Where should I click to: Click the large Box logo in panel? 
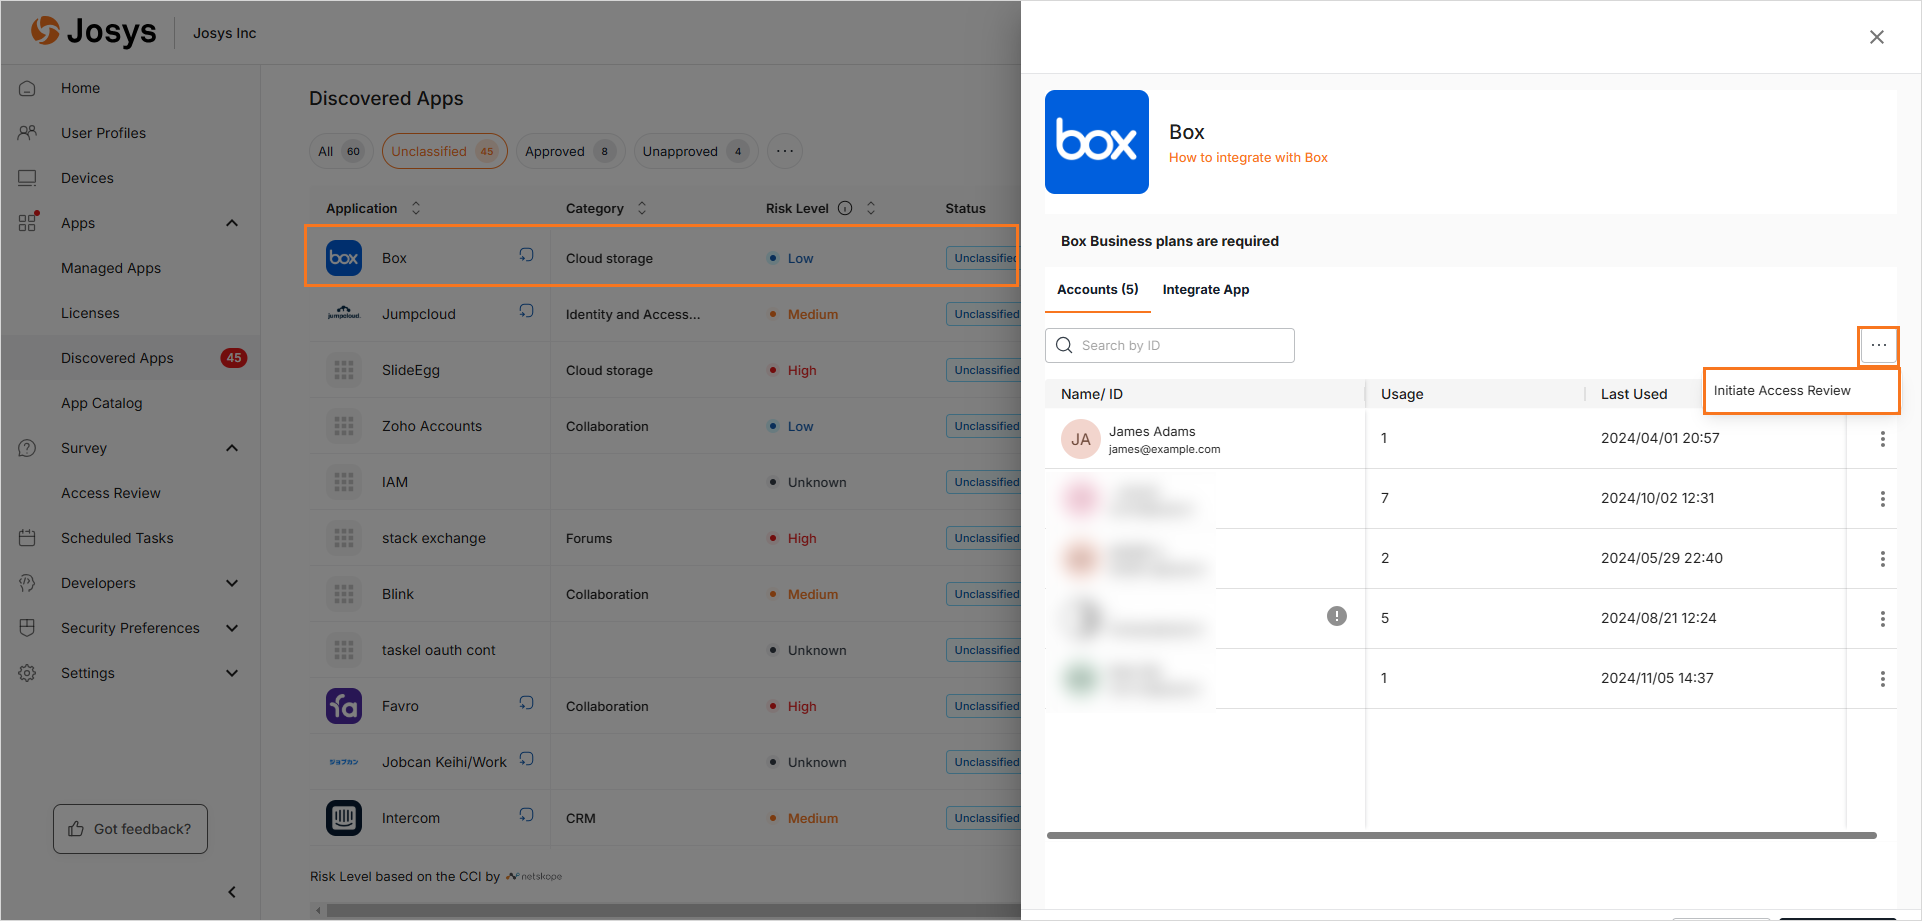1097,142
